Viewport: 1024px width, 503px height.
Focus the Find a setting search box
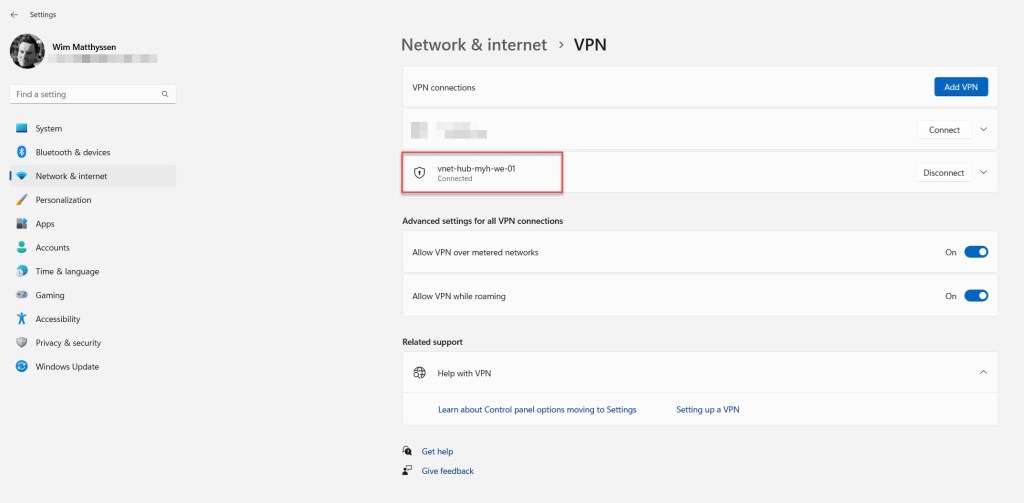coord(85,94)
